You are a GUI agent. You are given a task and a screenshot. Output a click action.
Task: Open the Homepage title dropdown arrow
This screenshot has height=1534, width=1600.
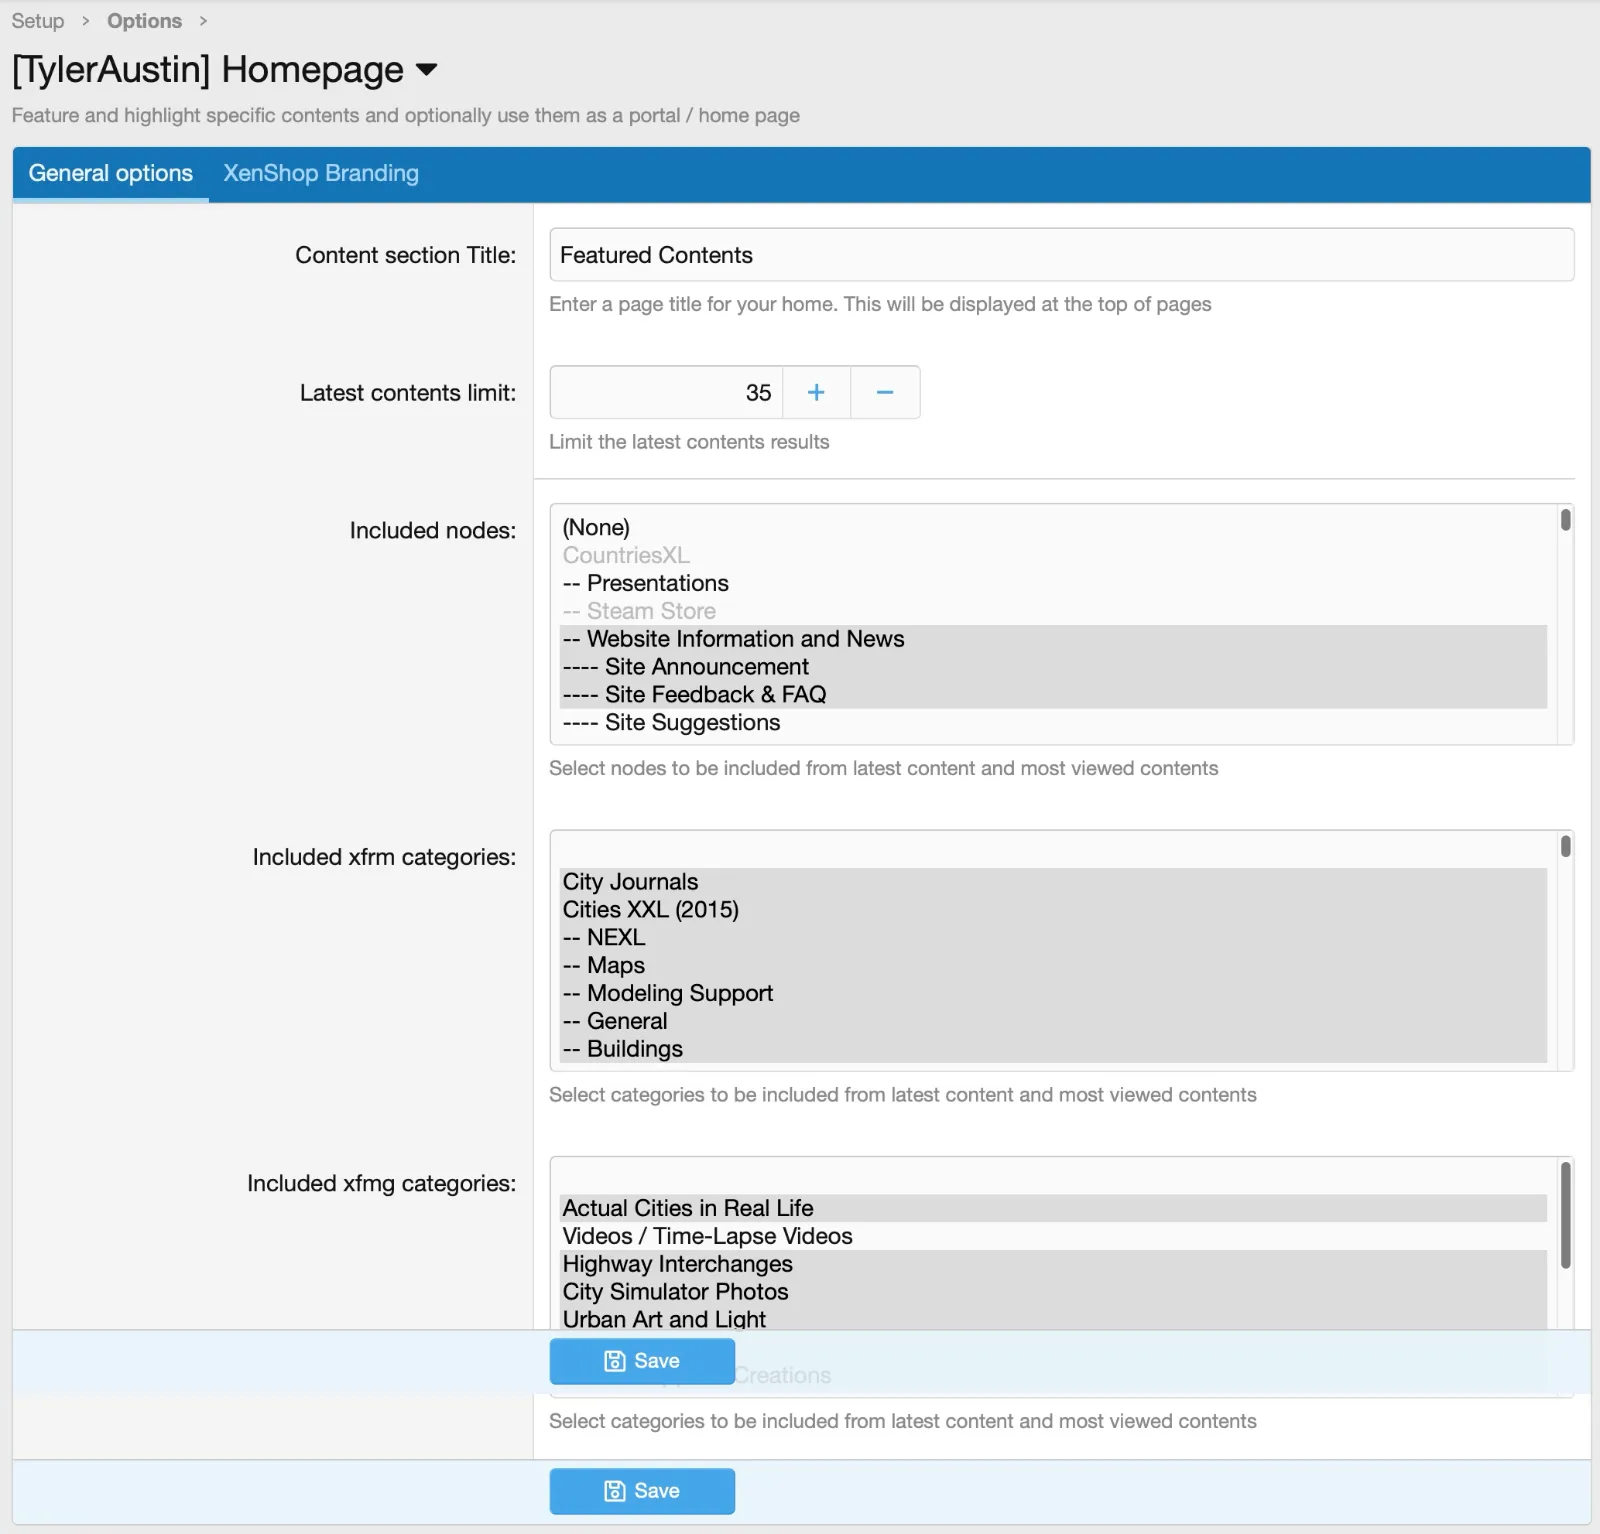tap(426, 70)
